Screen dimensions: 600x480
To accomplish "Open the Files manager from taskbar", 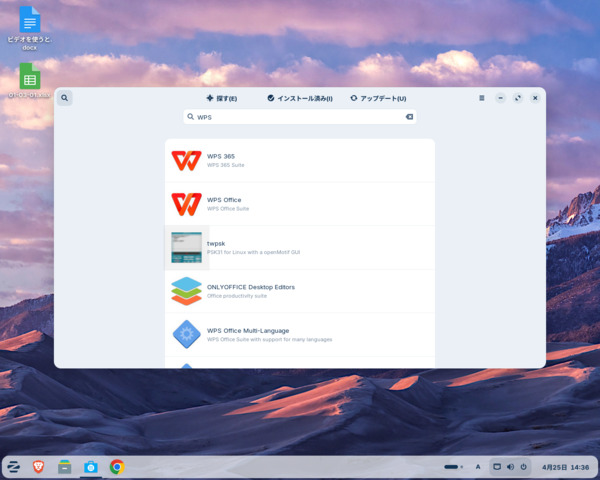I will tap(64, 467).
